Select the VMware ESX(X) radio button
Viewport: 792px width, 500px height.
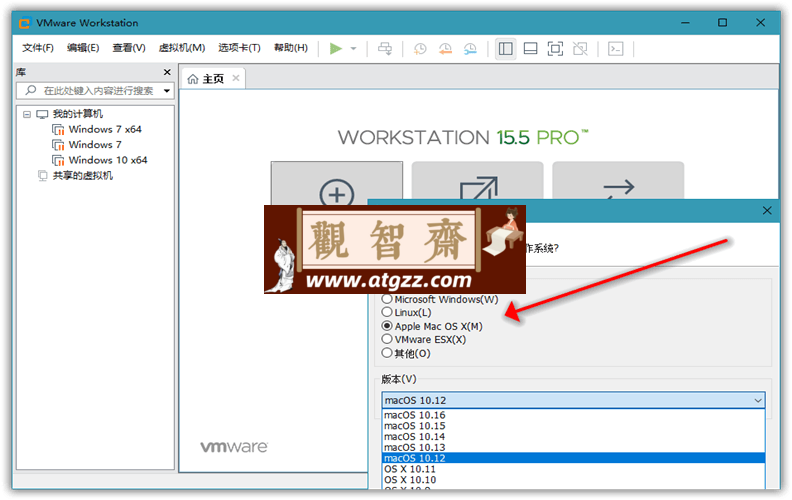tap(387, 339)
